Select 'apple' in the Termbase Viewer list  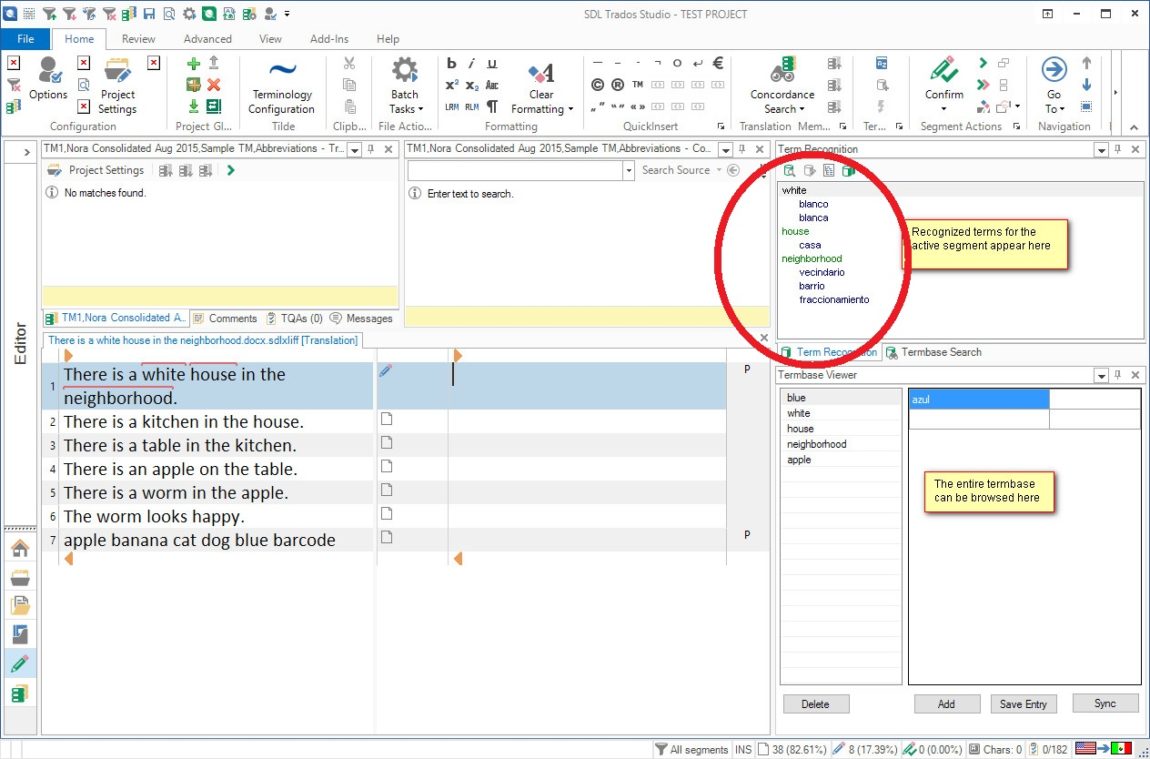pos(799,460)
